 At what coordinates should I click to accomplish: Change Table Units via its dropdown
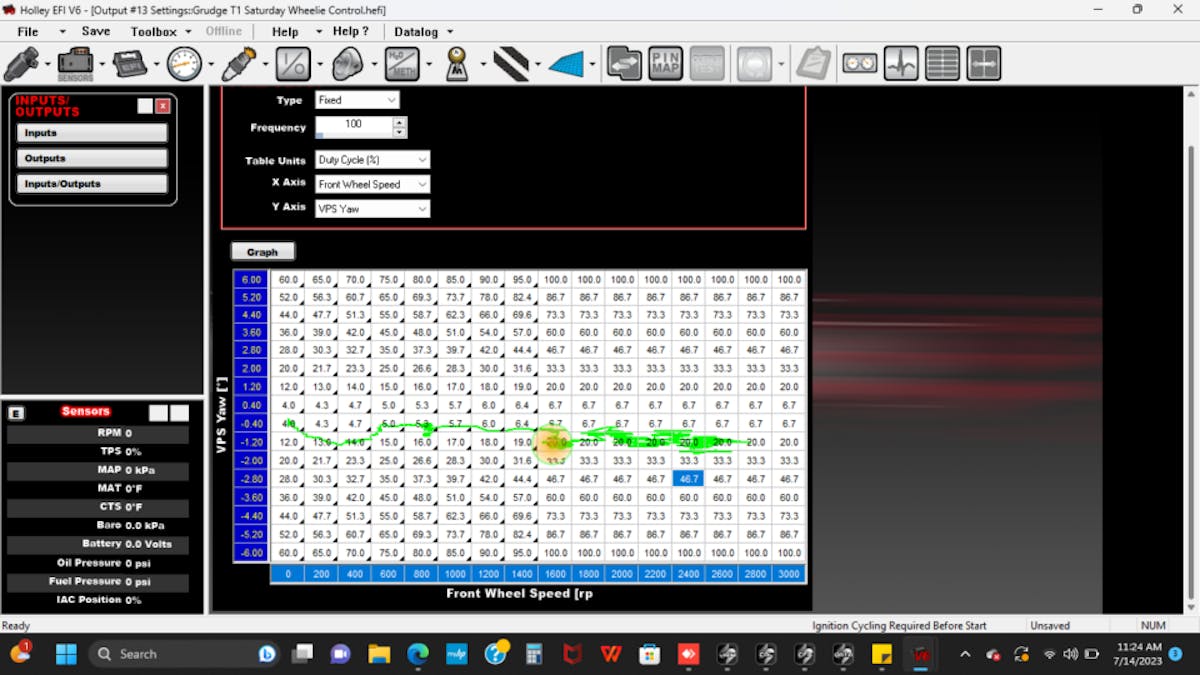tap(372, 160)
